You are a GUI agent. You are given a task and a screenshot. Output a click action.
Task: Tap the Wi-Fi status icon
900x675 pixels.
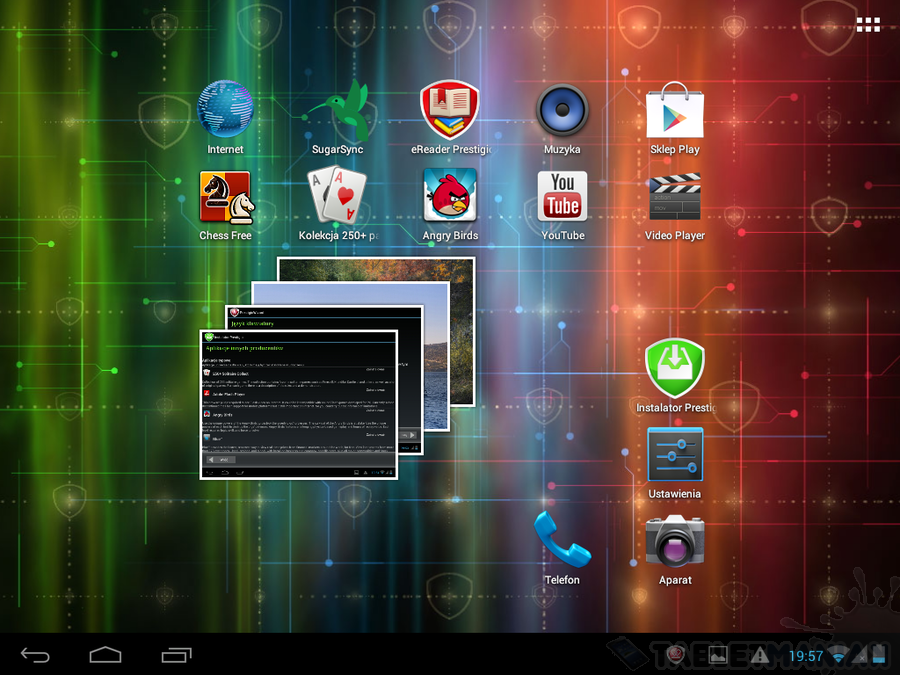point(839,656)
